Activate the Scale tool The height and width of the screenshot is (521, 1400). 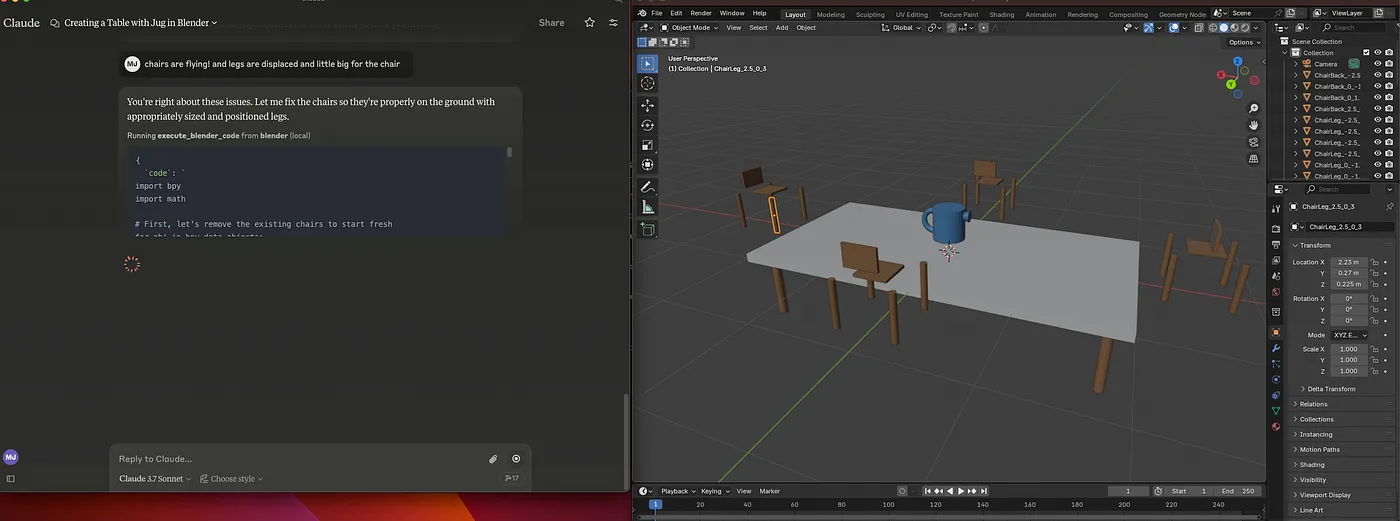coord(647,145)
